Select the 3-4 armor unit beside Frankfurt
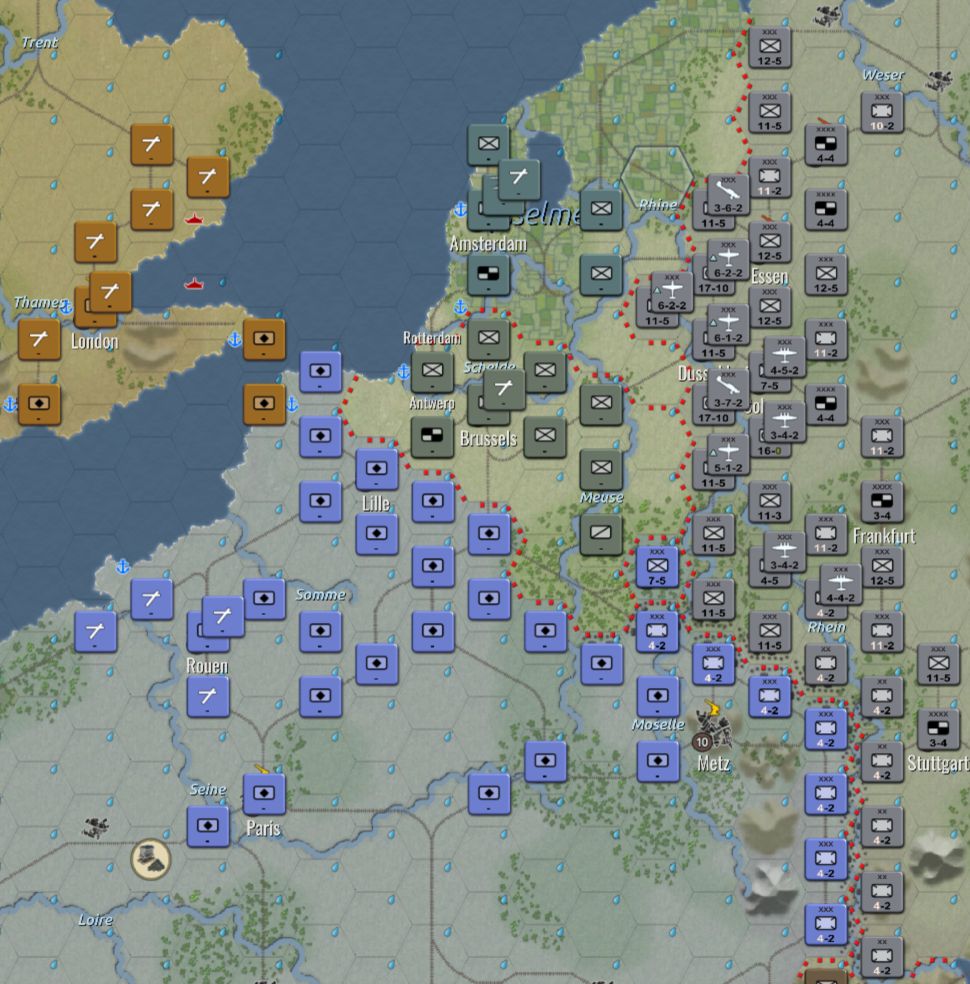The height and width of the screenshot is (984, 970). click(x=882, y=503)
